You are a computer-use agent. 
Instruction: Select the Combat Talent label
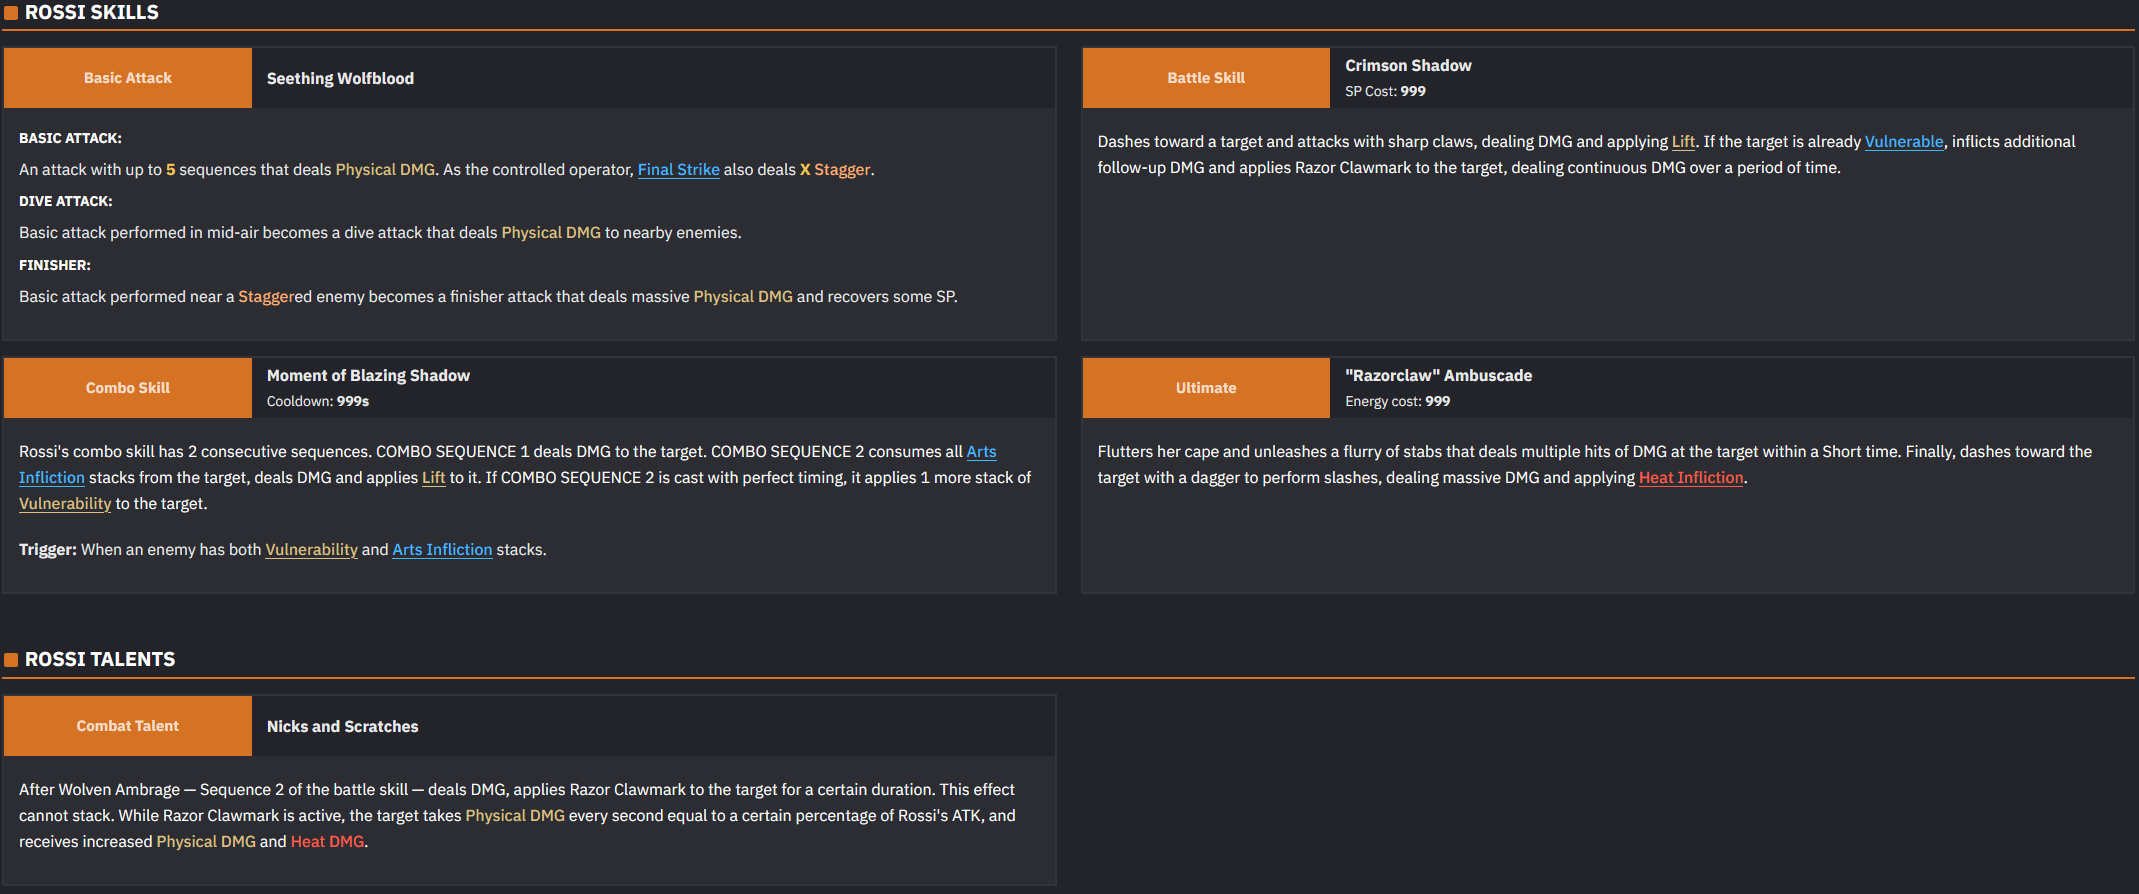pyautogui.click(x=128, y=726)
